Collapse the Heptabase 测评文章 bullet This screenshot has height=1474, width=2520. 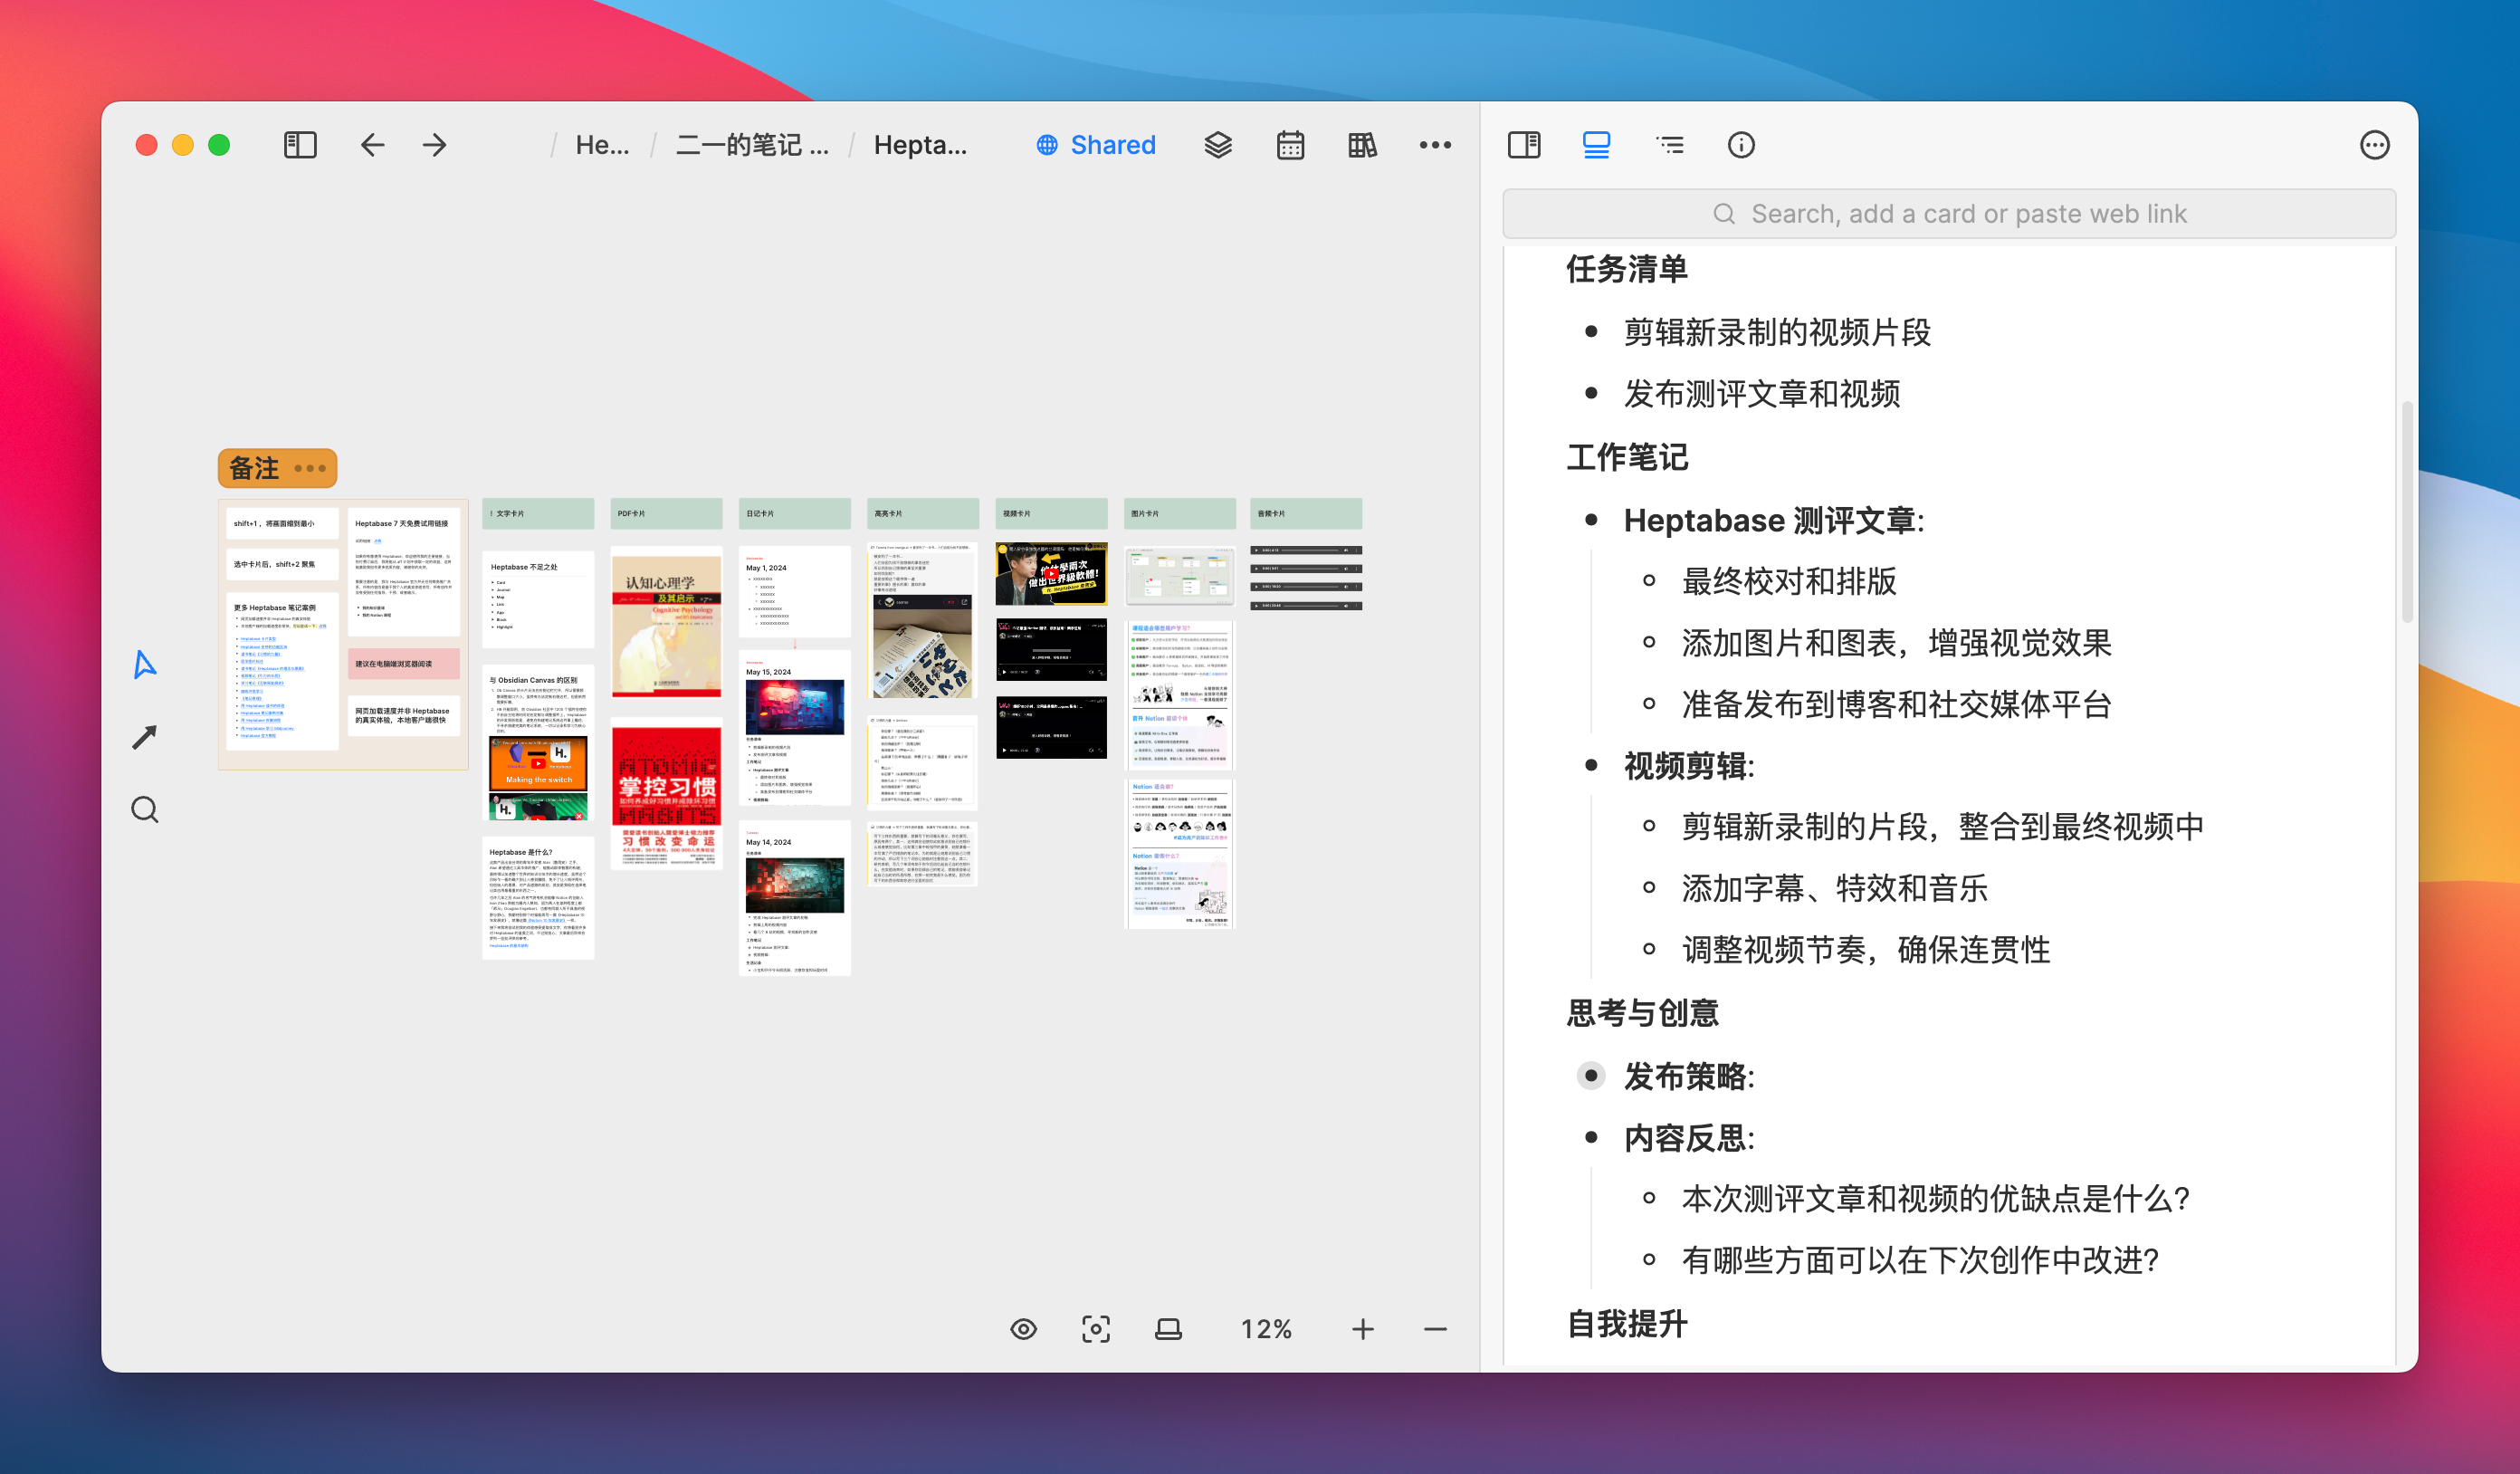tap(1591, 520)
